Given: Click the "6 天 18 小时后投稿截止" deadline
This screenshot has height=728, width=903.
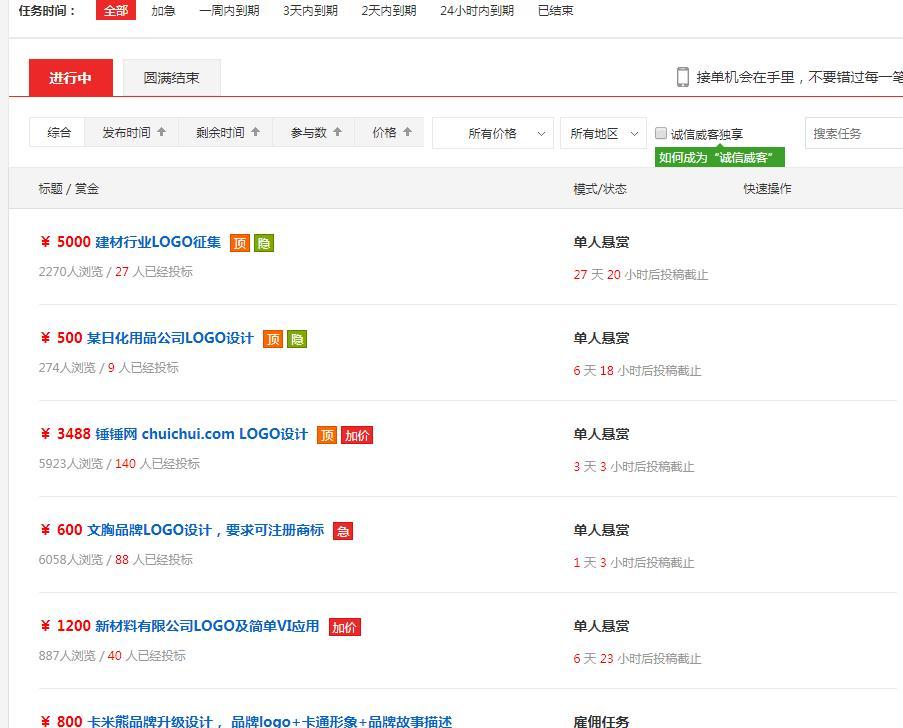Looking at the screenshot, I should click(637, 371).
